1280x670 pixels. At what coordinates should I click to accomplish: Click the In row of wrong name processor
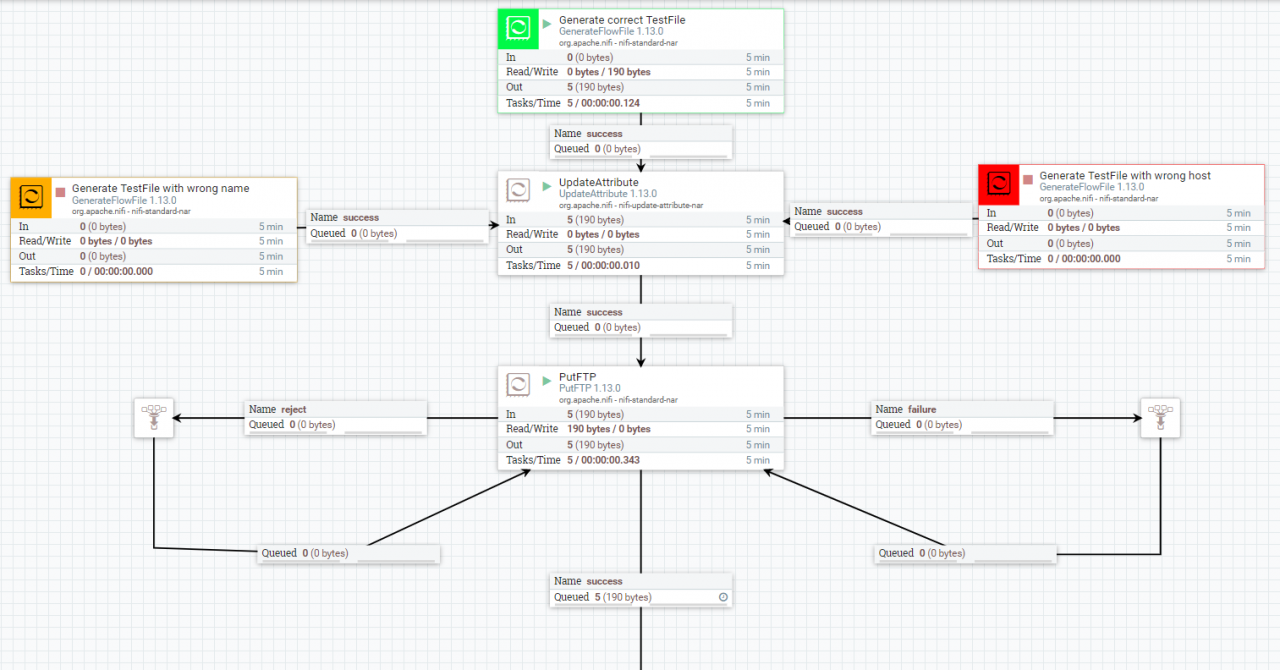(154, 226)
